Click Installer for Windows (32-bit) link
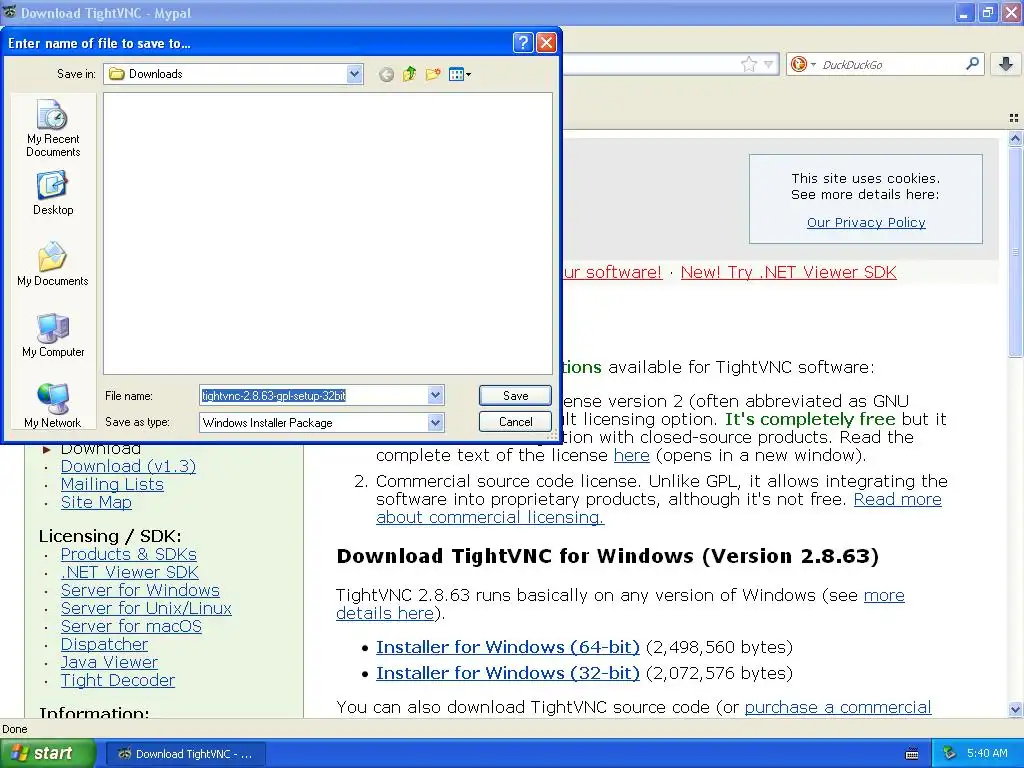The height and width of the screenshot is (768, 1024). tap(507, 673)
